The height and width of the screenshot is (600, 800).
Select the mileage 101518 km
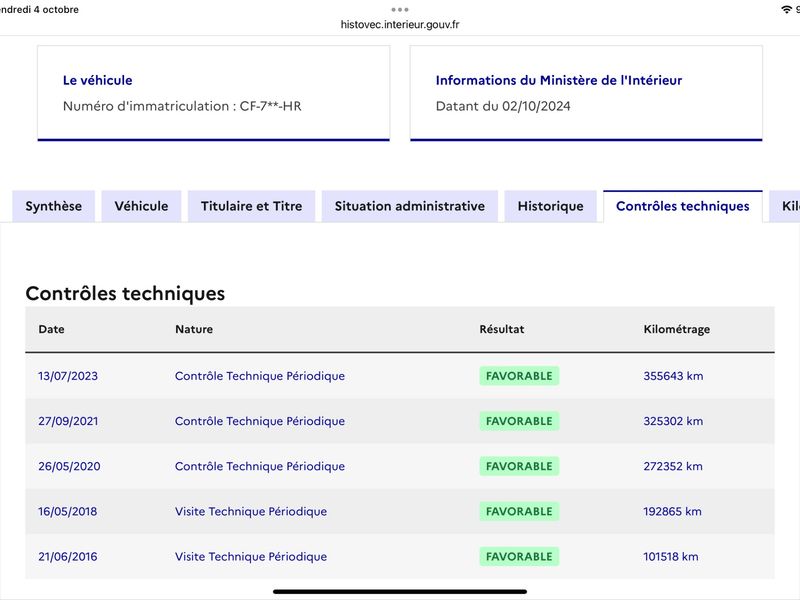coord(670,557)
